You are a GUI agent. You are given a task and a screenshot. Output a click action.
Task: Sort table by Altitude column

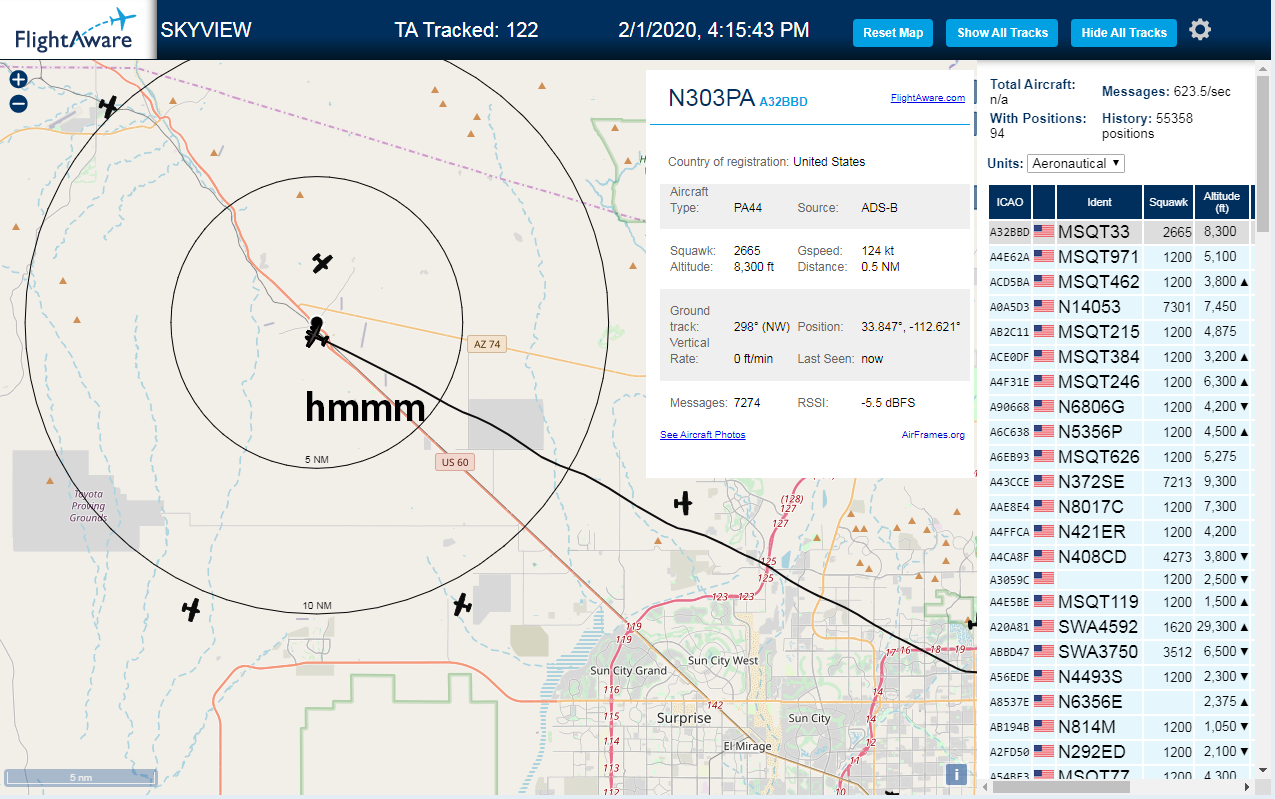coord(1222,202)
